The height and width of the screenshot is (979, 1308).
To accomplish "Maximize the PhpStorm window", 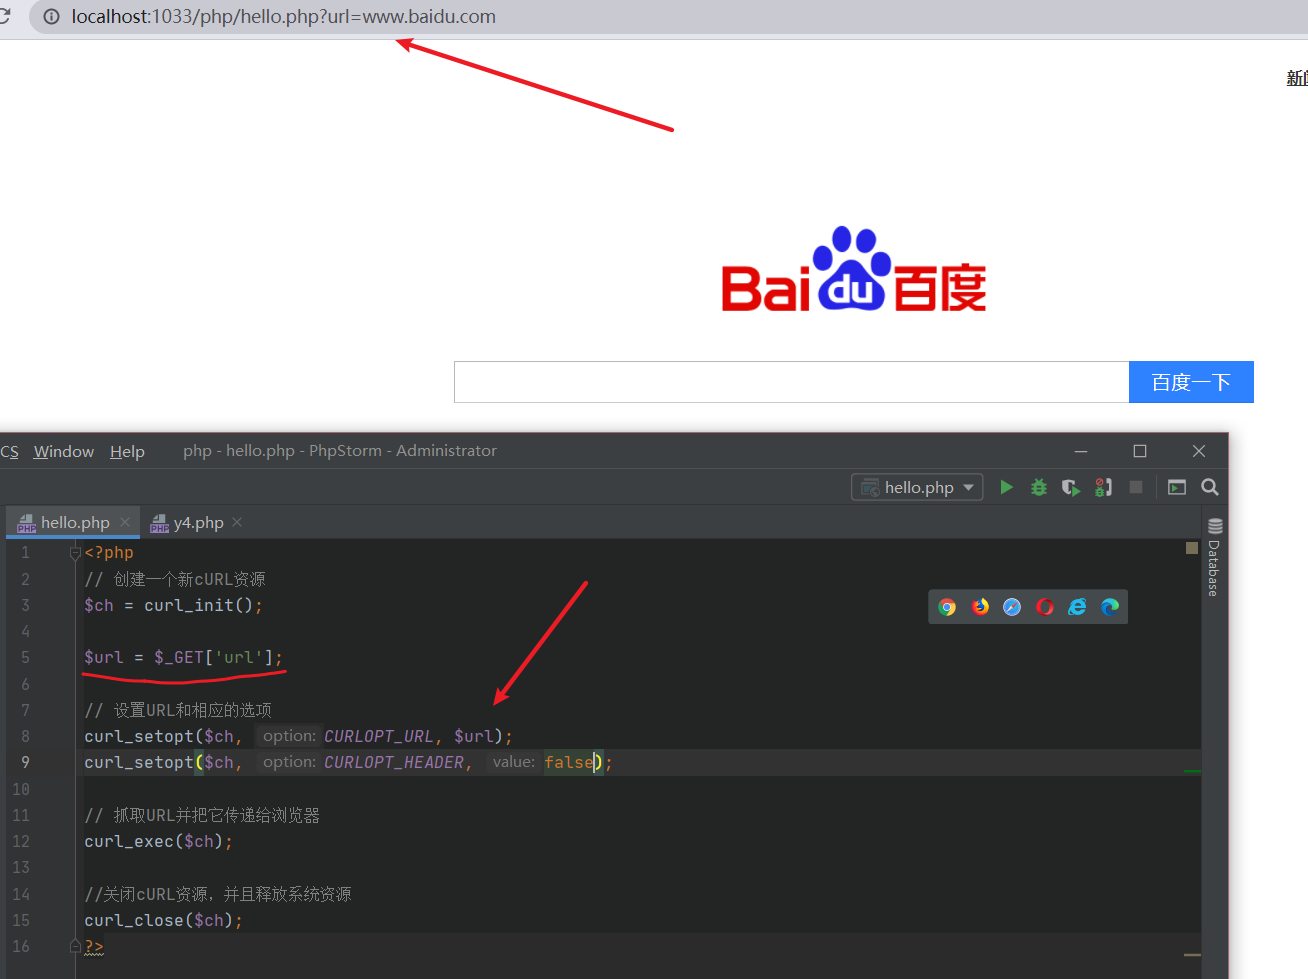I will 1140,451.
